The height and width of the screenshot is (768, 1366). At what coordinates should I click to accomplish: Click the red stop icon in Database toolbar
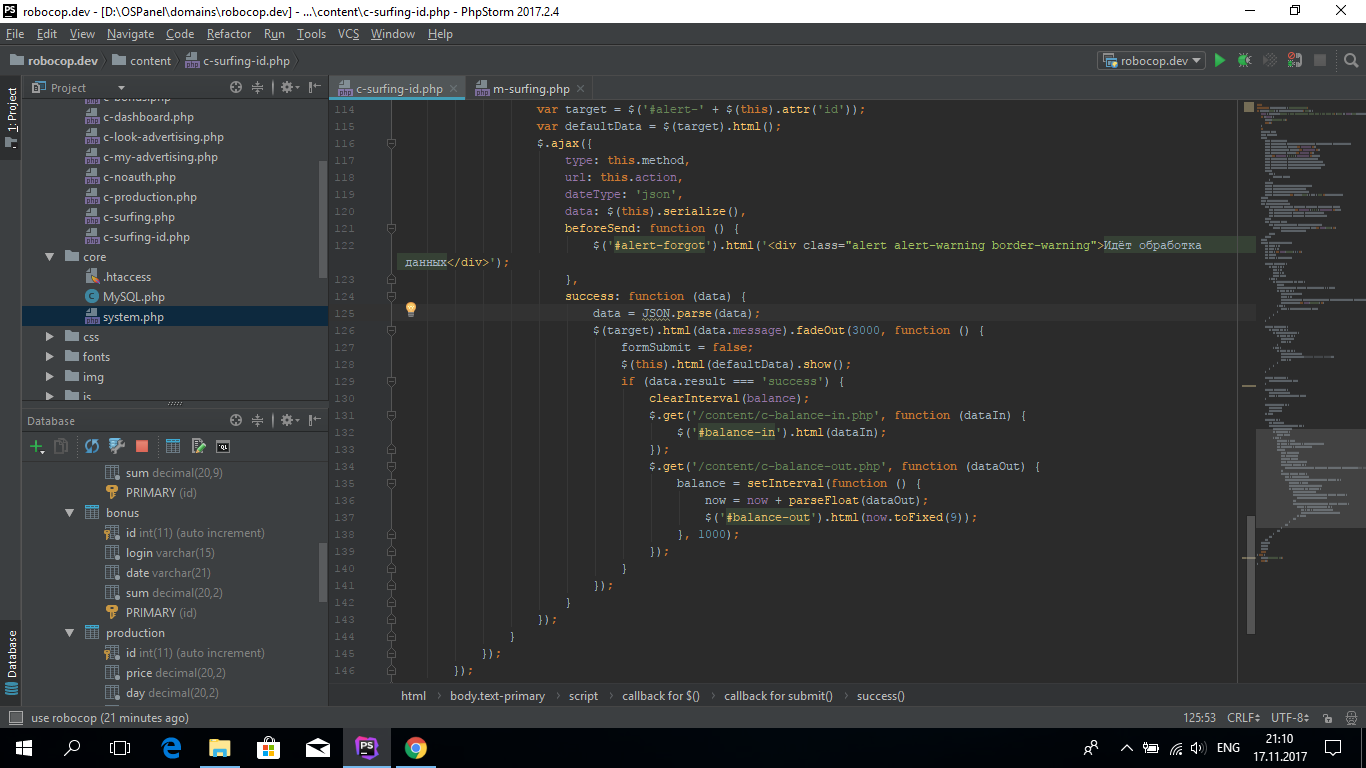pos(142,447)
